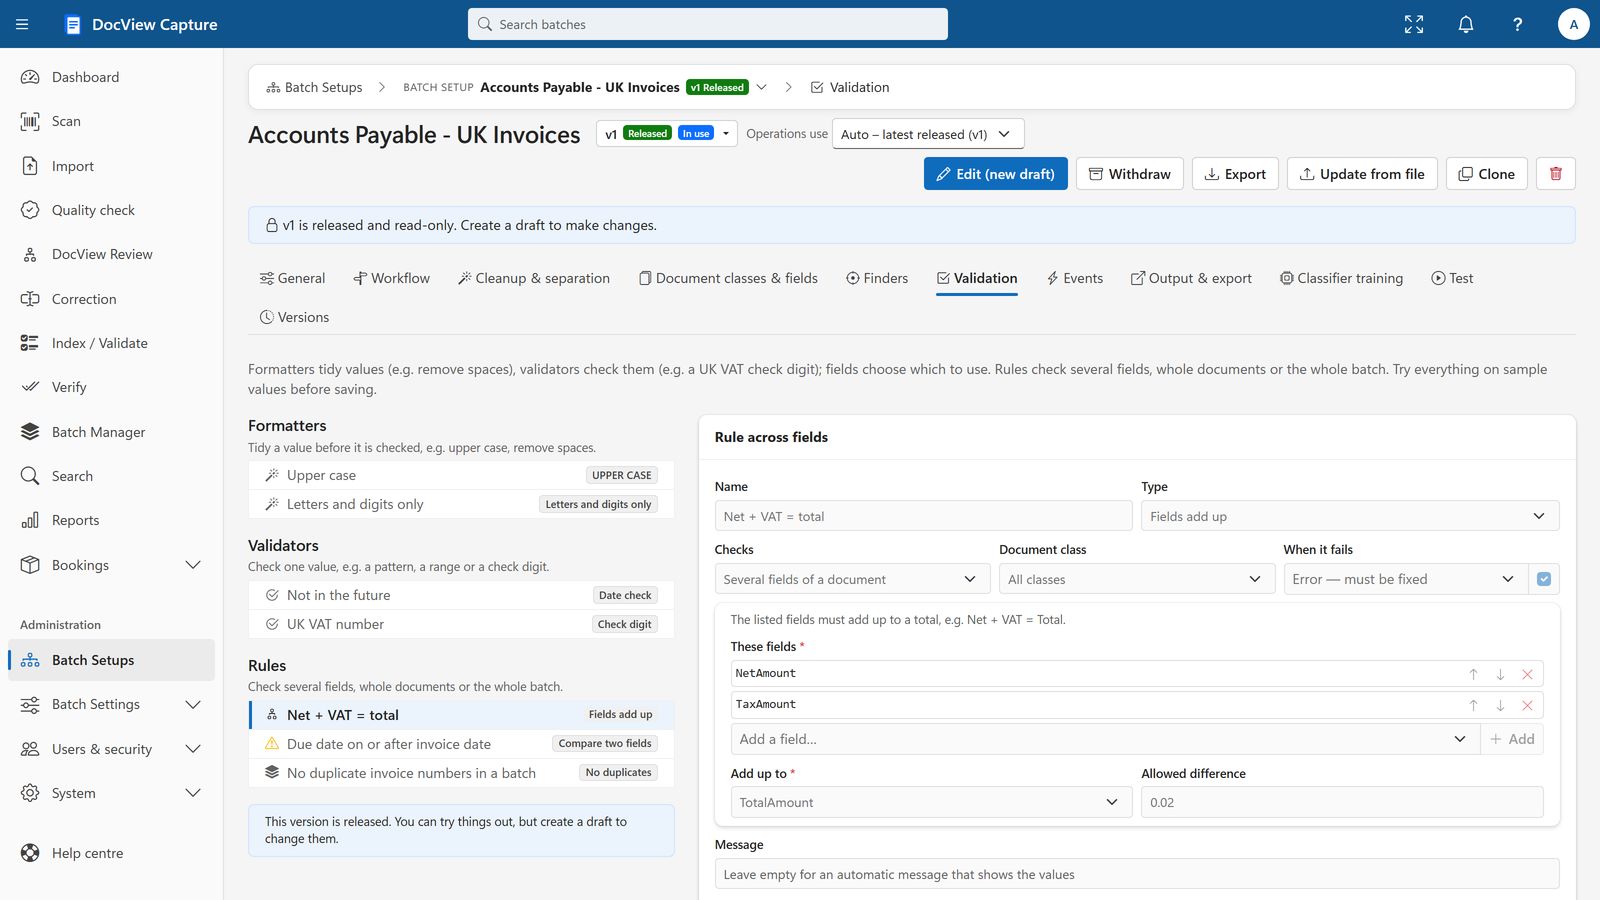Click the Withdraw button

tap(1129, 174)
